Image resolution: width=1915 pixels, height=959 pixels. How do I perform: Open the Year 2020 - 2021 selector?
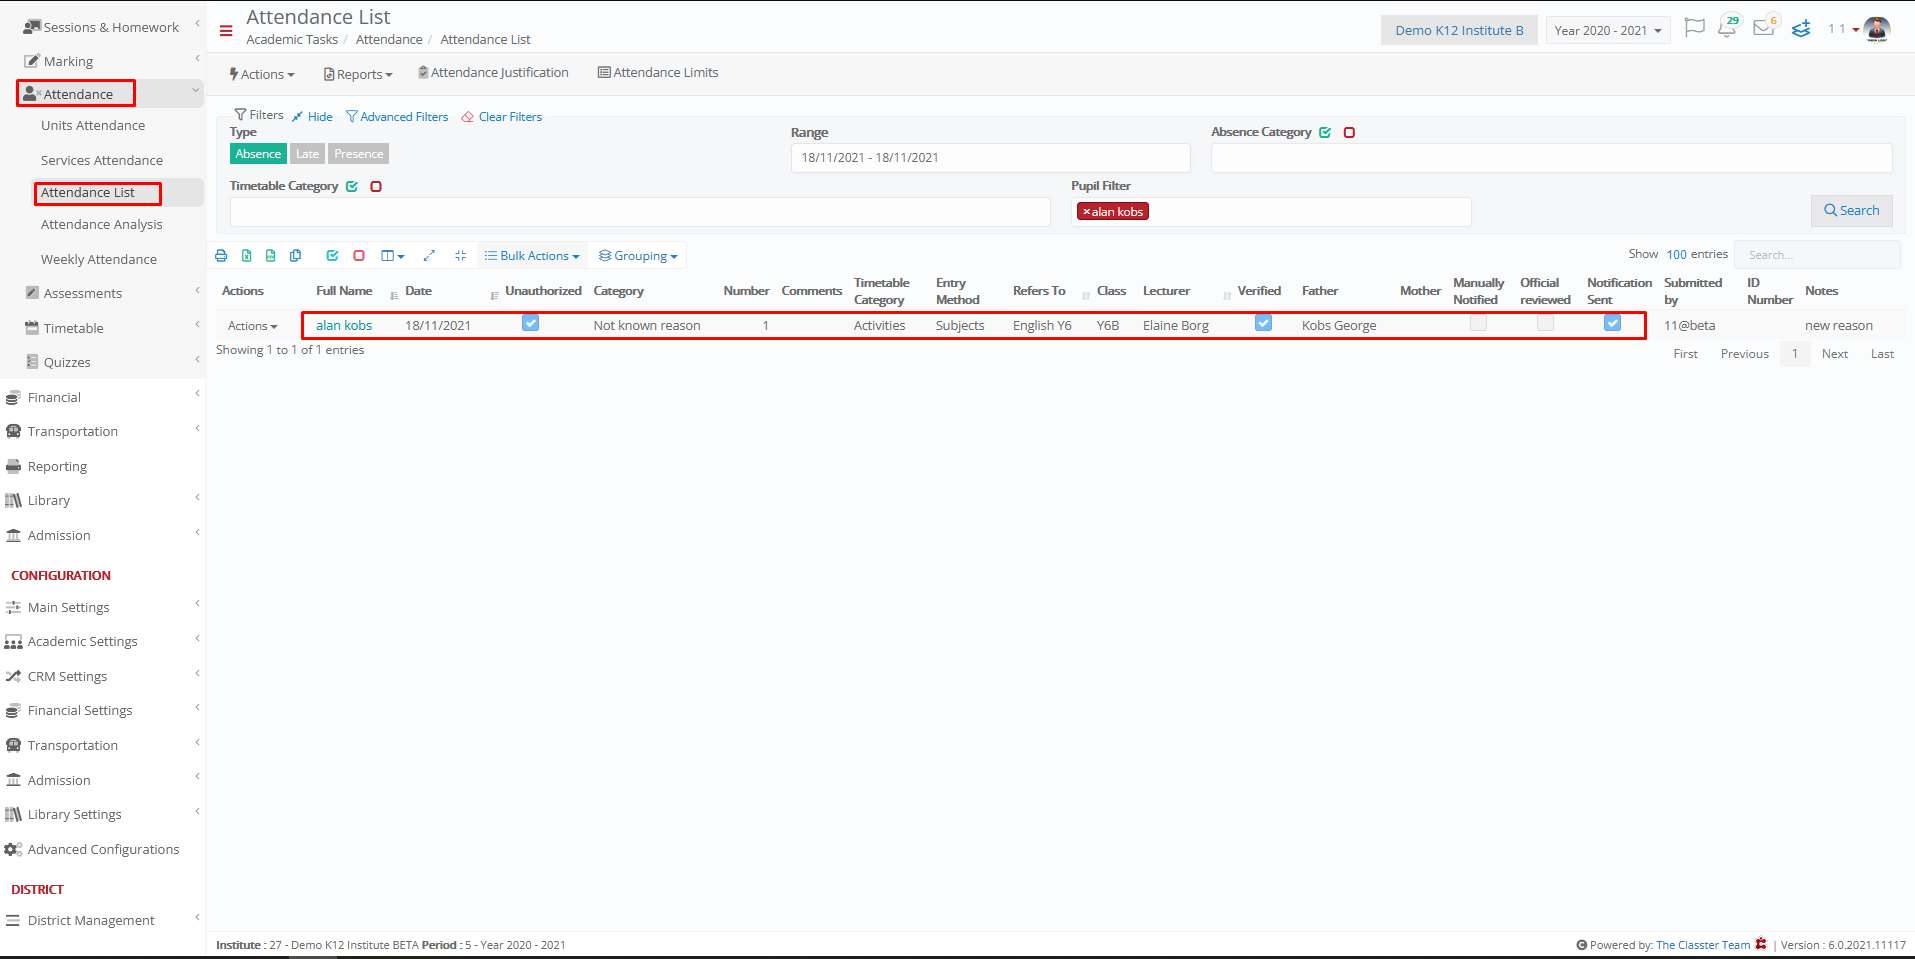(1608, 31)
